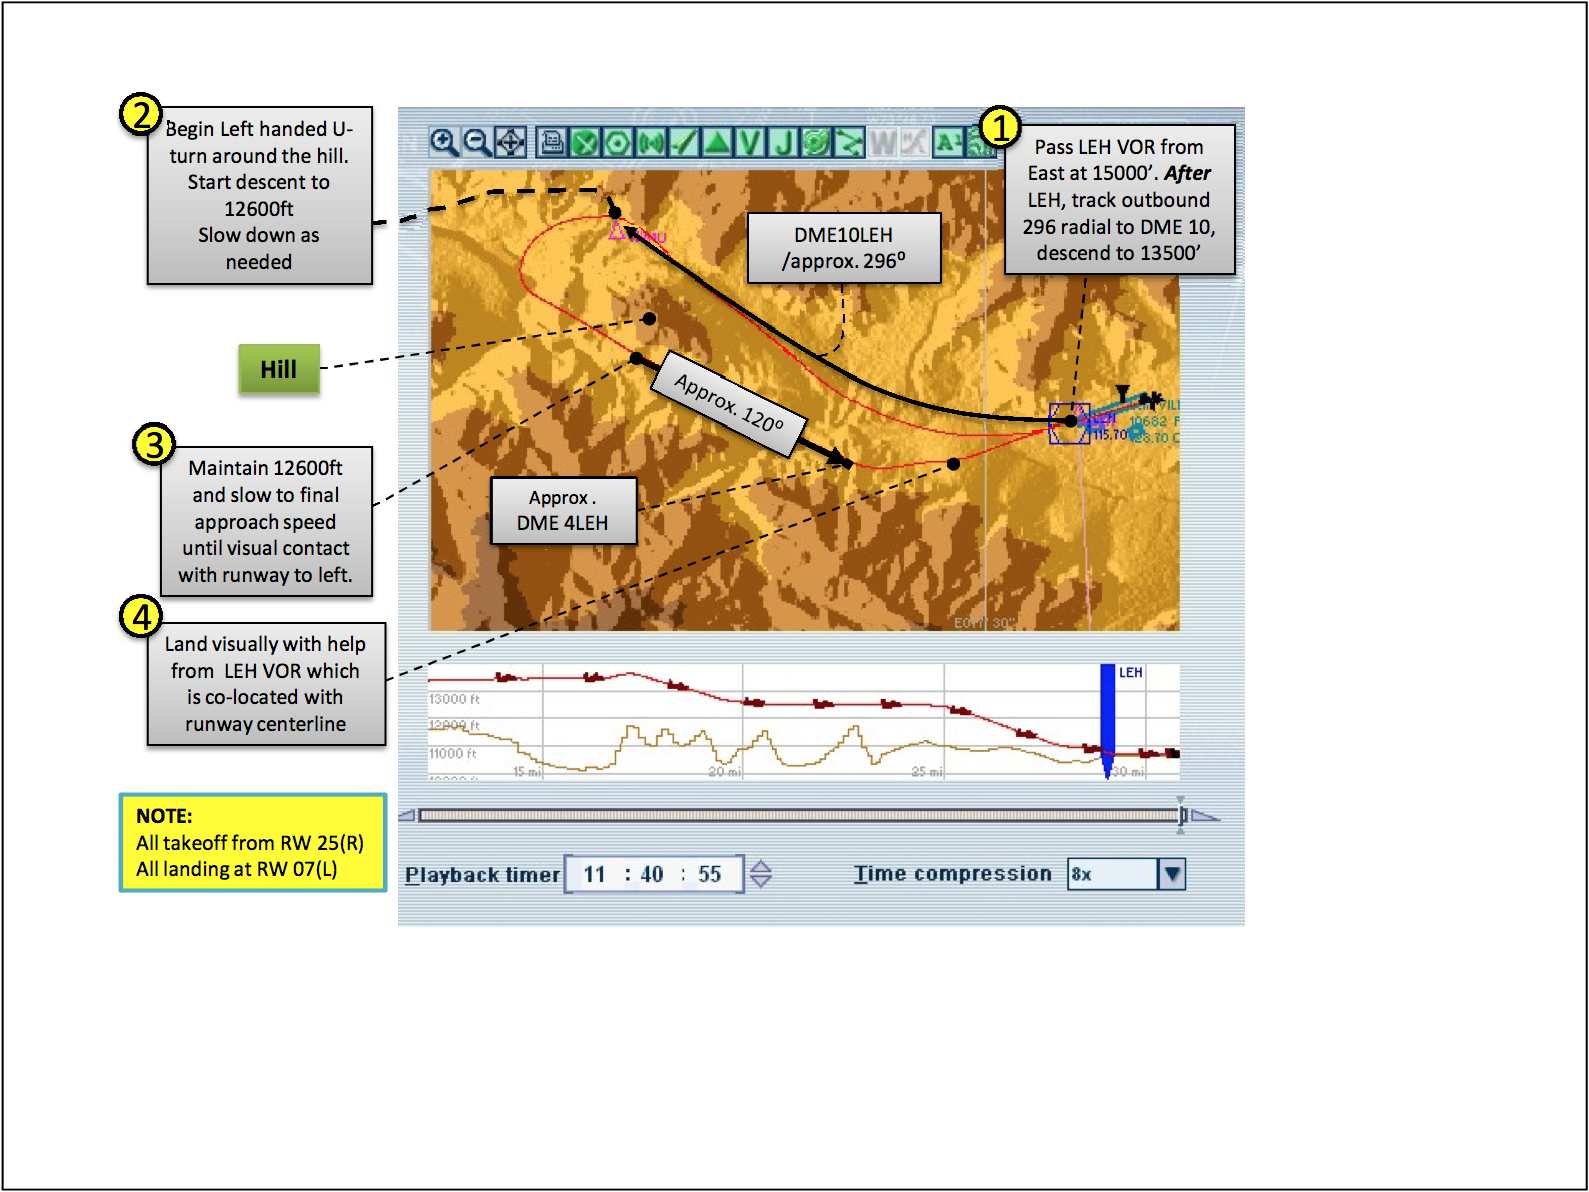The width and height of the screenshot is (1589, 1192).
Task: Increase the playback timer with up arrow
Action: [761, 866]
